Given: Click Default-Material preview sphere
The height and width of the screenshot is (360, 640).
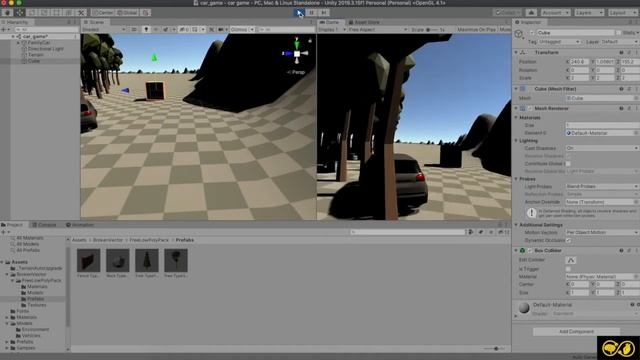Looking at the screenshot, I should click(x=524, y=307).
